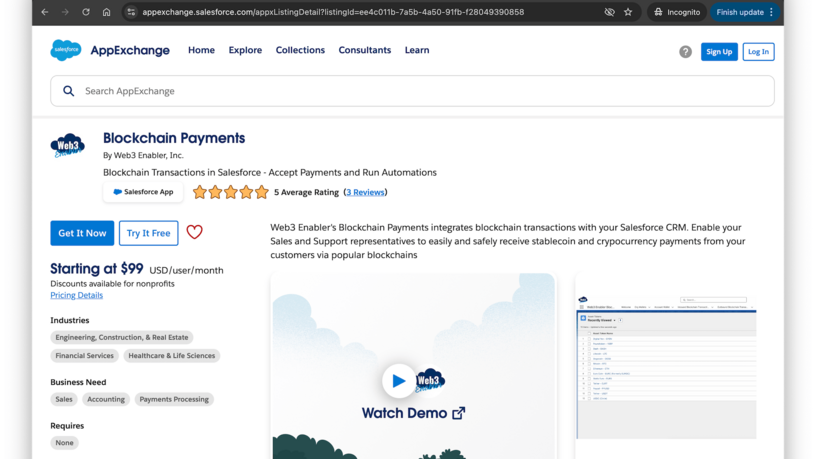Click the Web3 Enabler listing logo

point(68,145)
